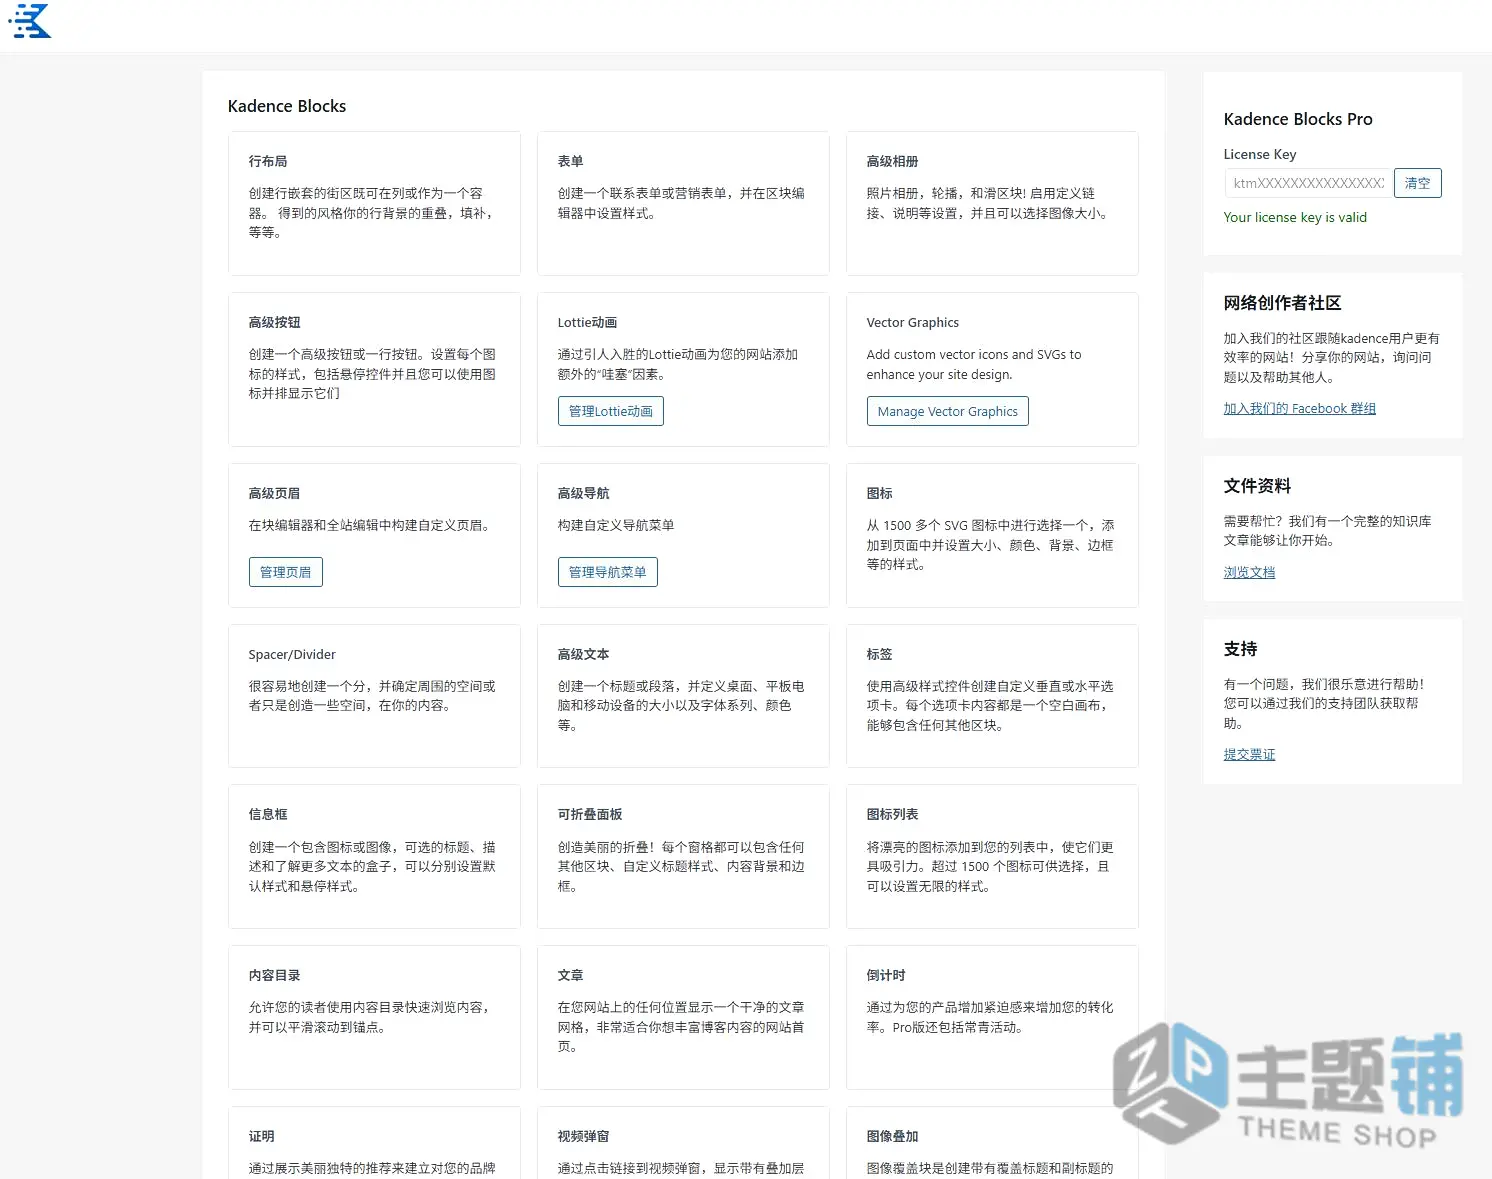This screenshot has height=1179, width=1492.
Task: Click the License Key label
Action: tap(1260, 154)
